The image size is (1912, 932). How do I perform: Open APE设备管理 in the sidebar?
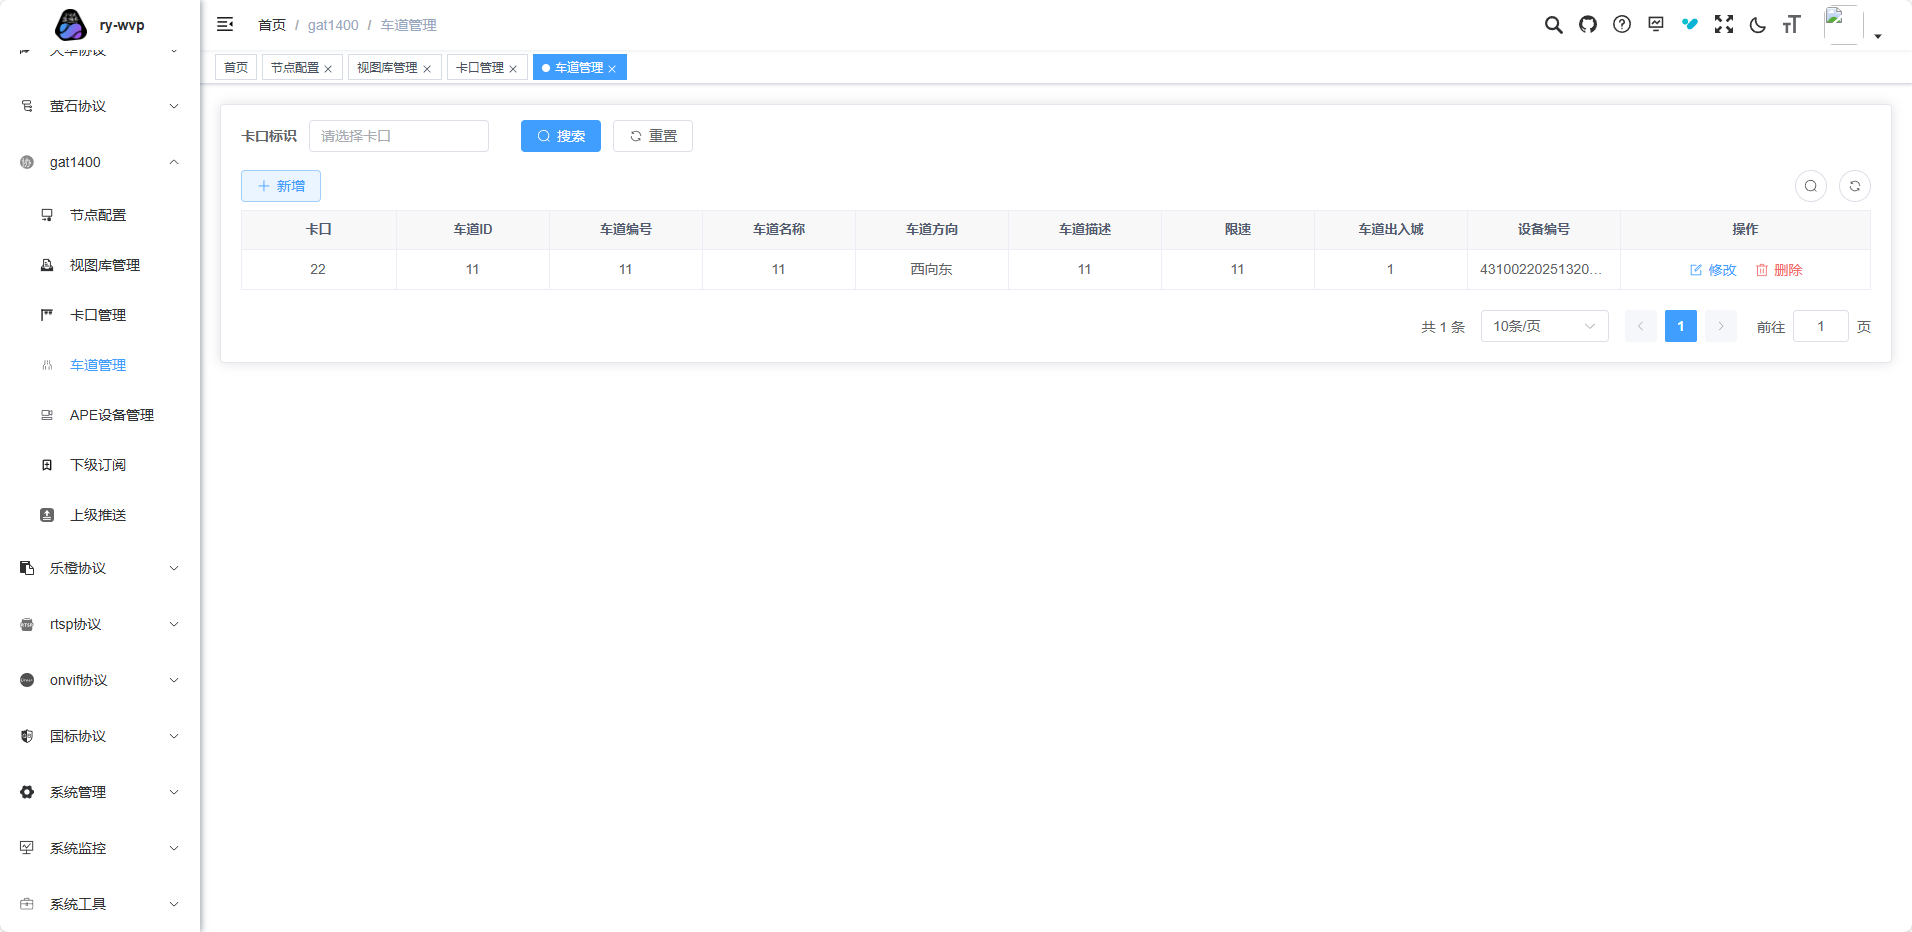click(111, 415)
